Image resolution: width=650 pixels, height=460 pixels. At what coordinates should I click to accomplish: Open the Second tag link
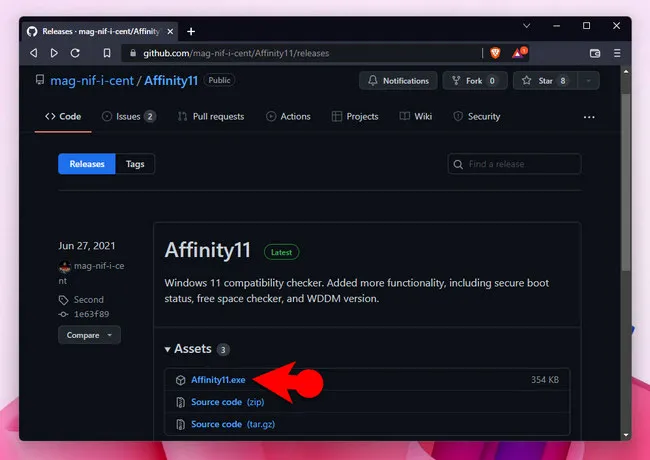tap(89, 300)
